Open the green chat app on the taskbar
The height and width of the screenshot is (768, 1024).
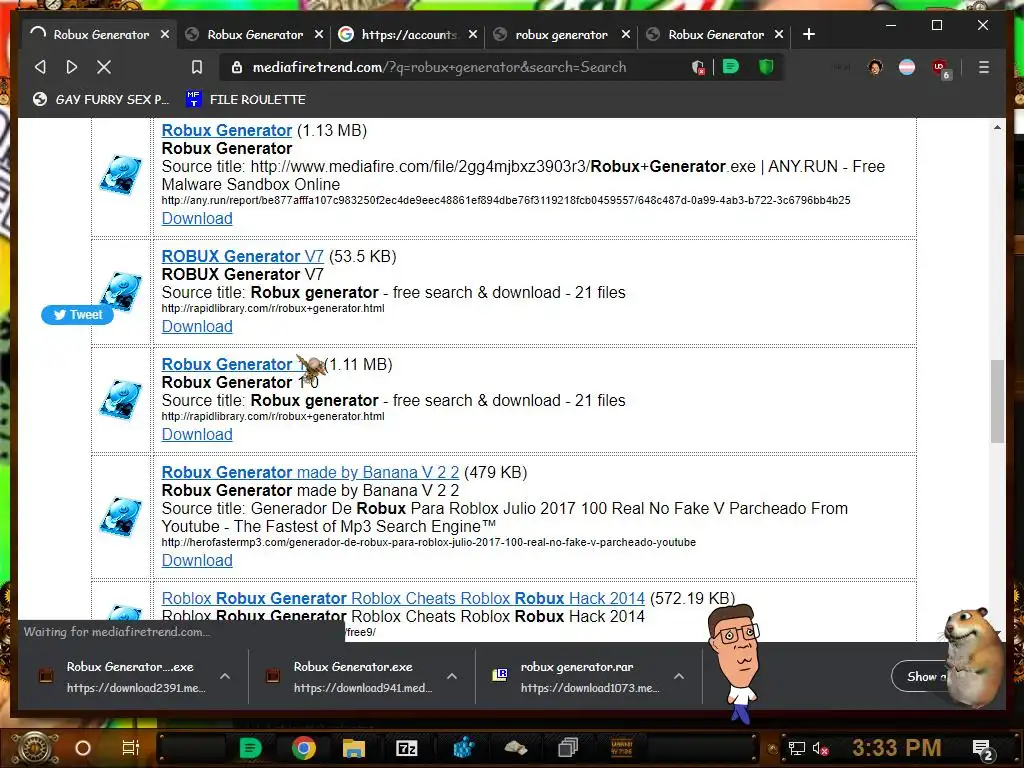250,748
